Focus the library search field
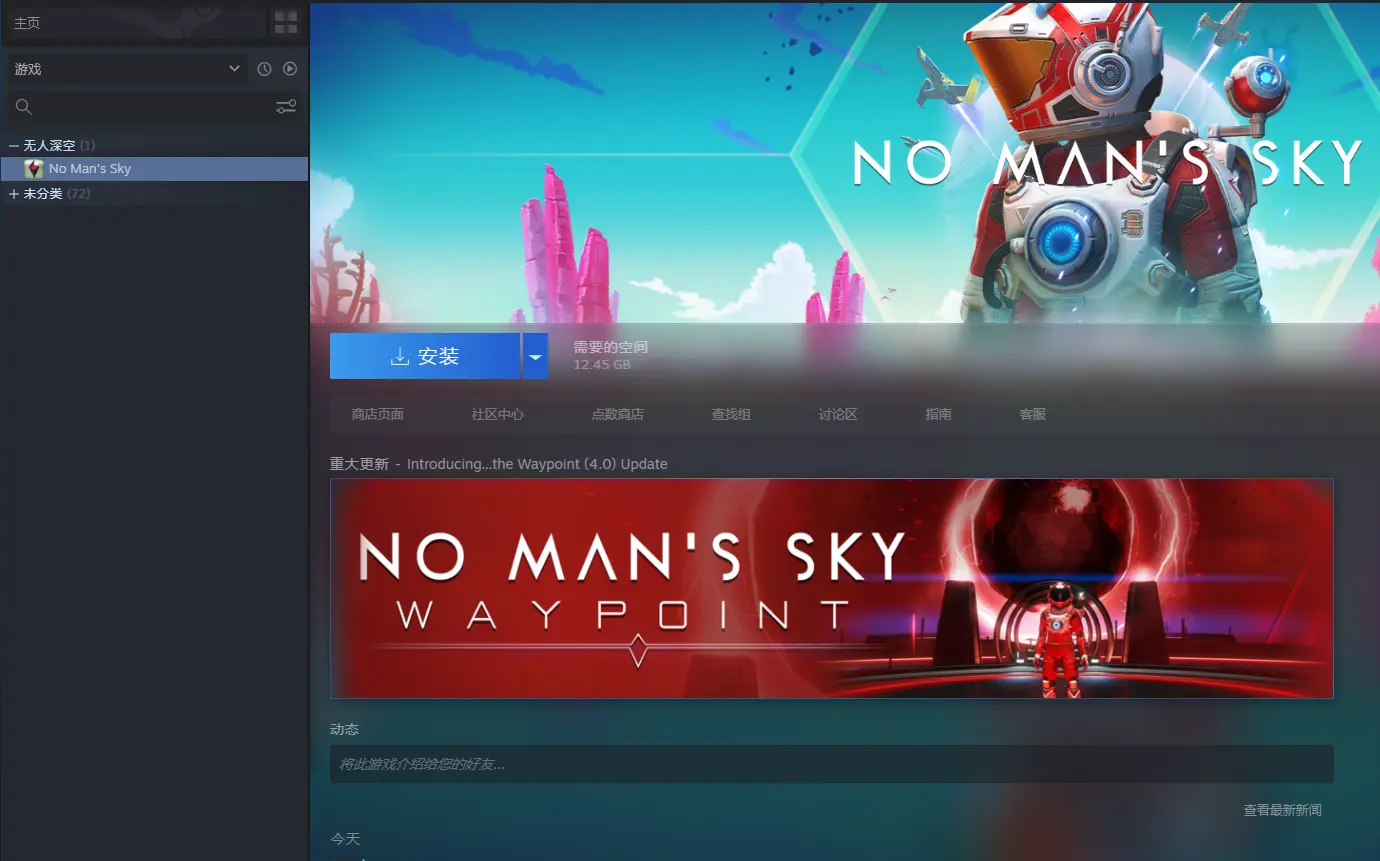This screenshot has height=861, width=1380. (x=154, y=107)
